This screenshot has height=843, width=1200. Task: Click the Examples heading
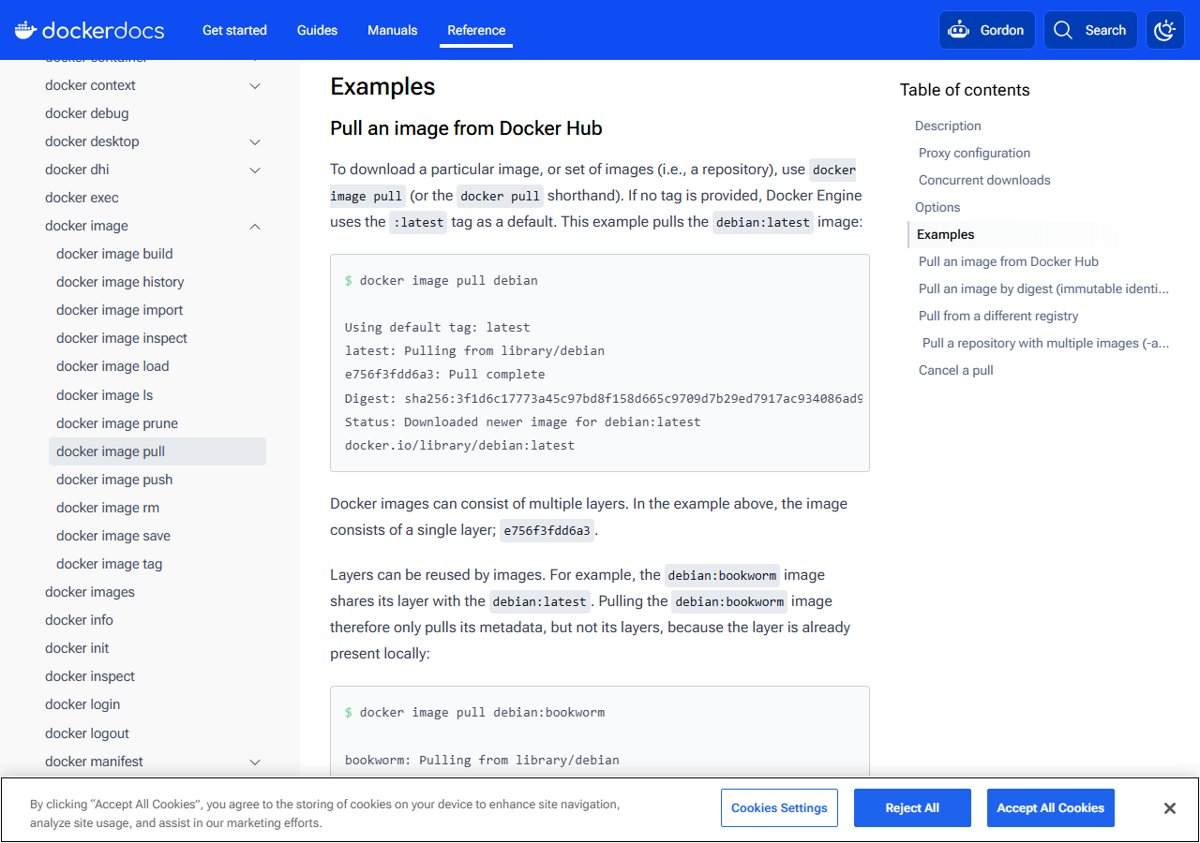[383, 87]
